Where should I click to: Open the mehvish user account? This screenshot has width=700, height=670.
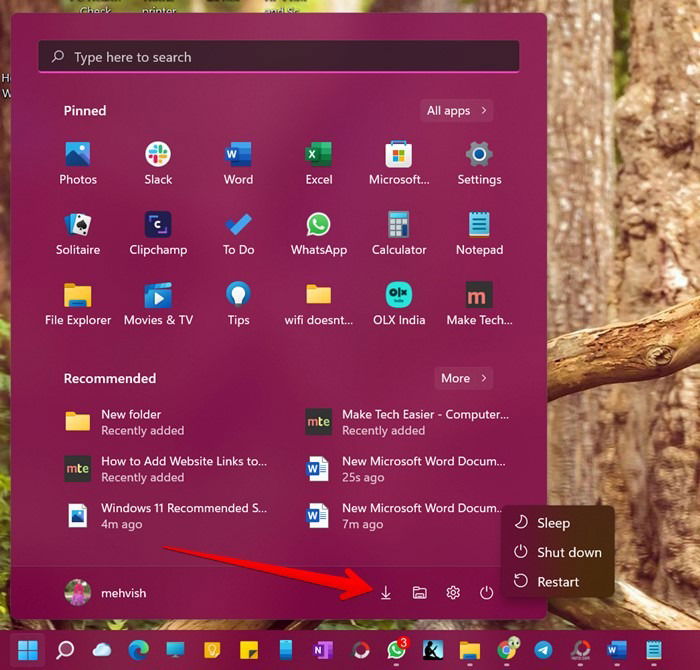106,593
